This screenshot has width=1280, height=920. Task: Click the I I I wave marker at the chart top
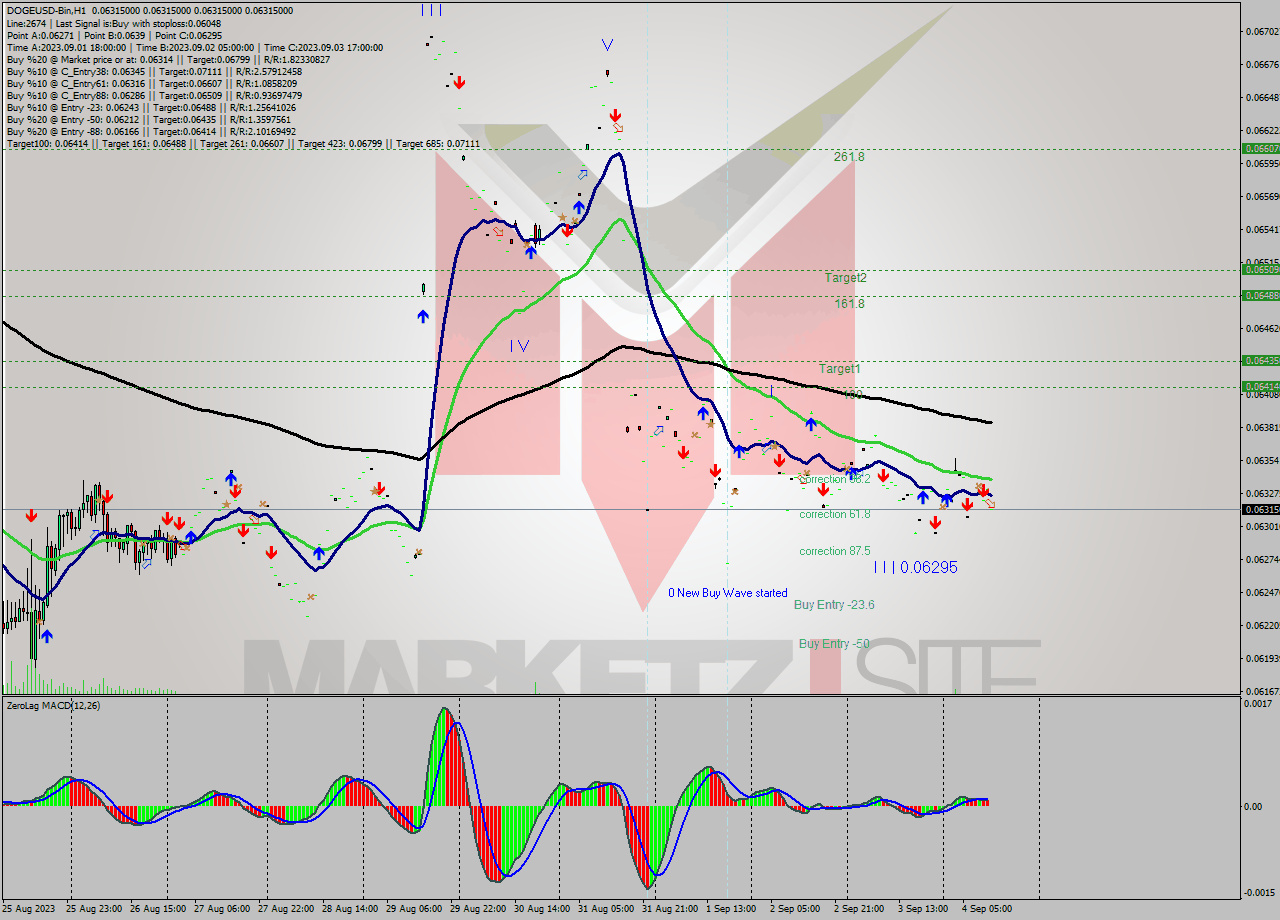(x=431, y=10)
